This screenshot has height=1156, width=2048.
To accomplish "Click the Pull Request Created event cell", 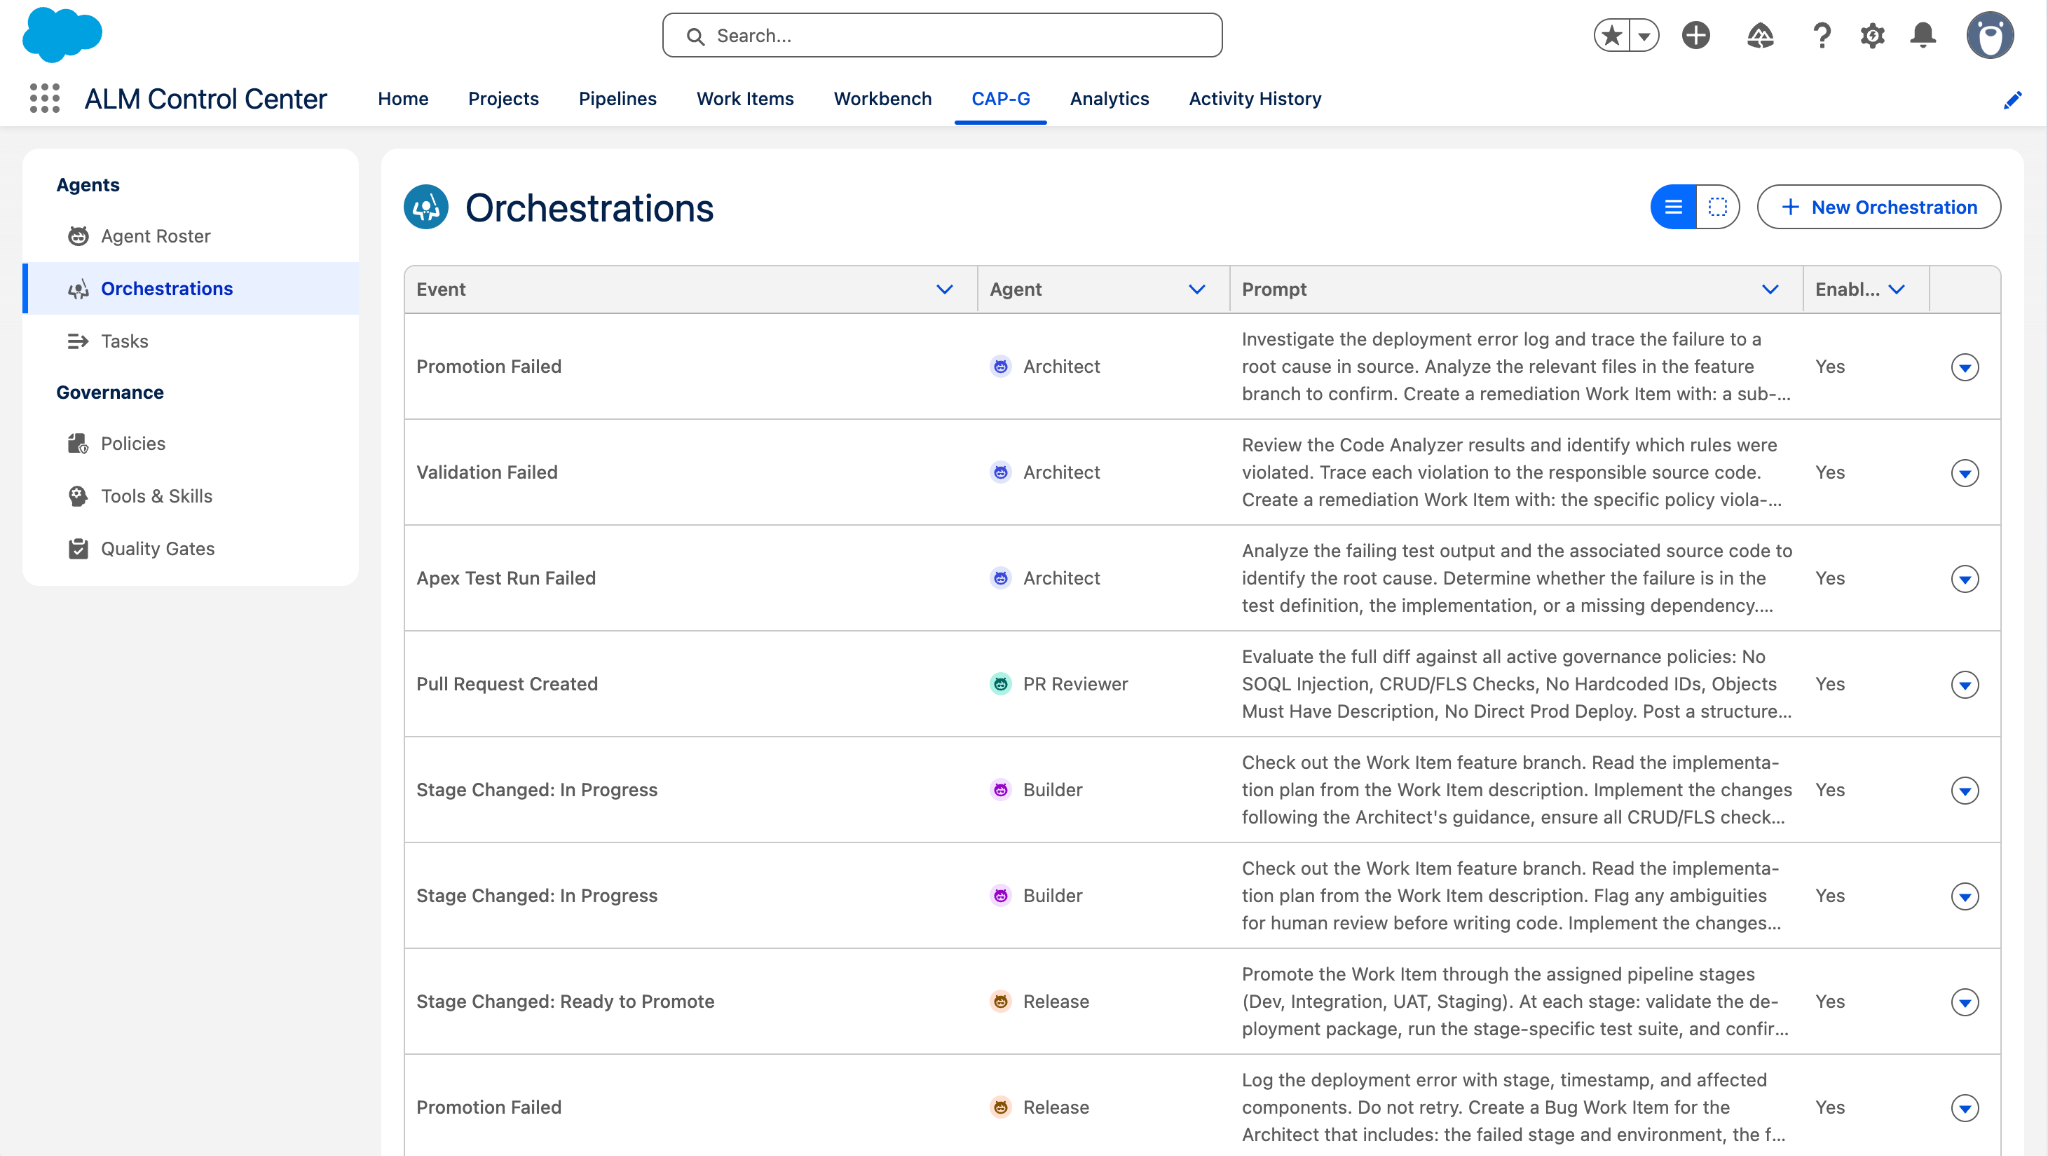I will click(x=691, y=684).
